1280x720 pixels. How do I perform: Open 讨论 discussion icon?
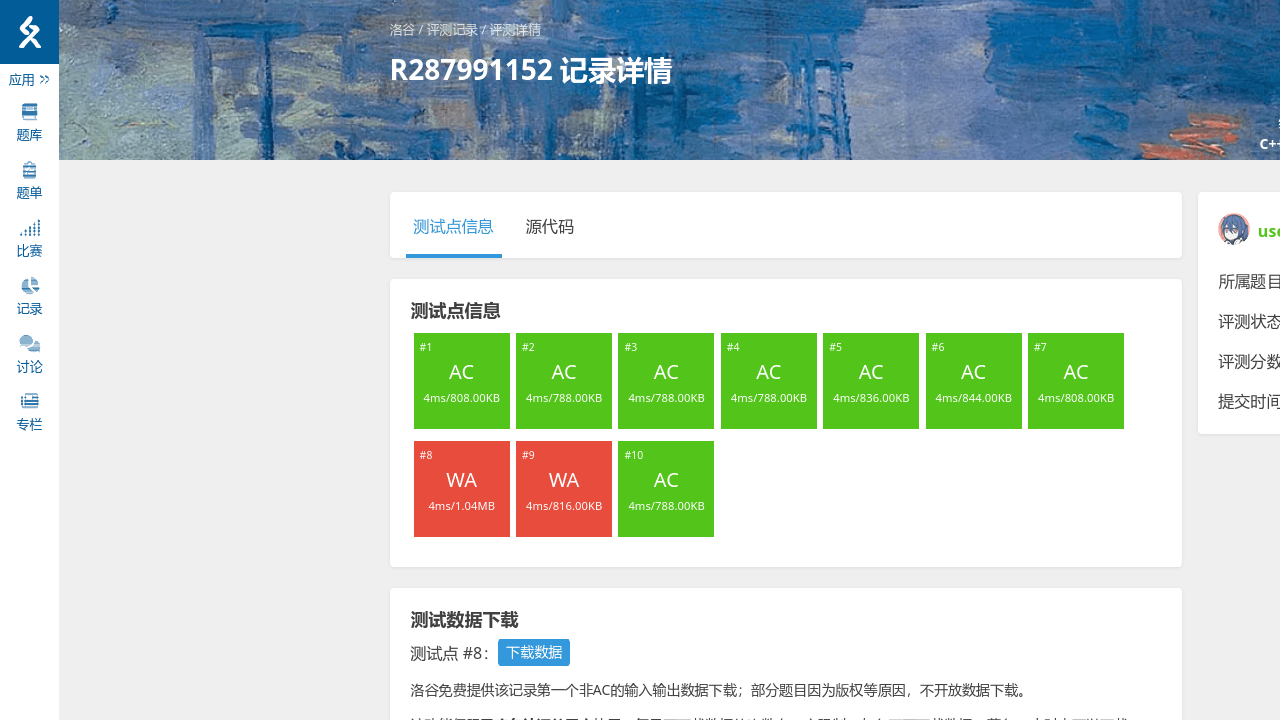click(x=29, y=344)
